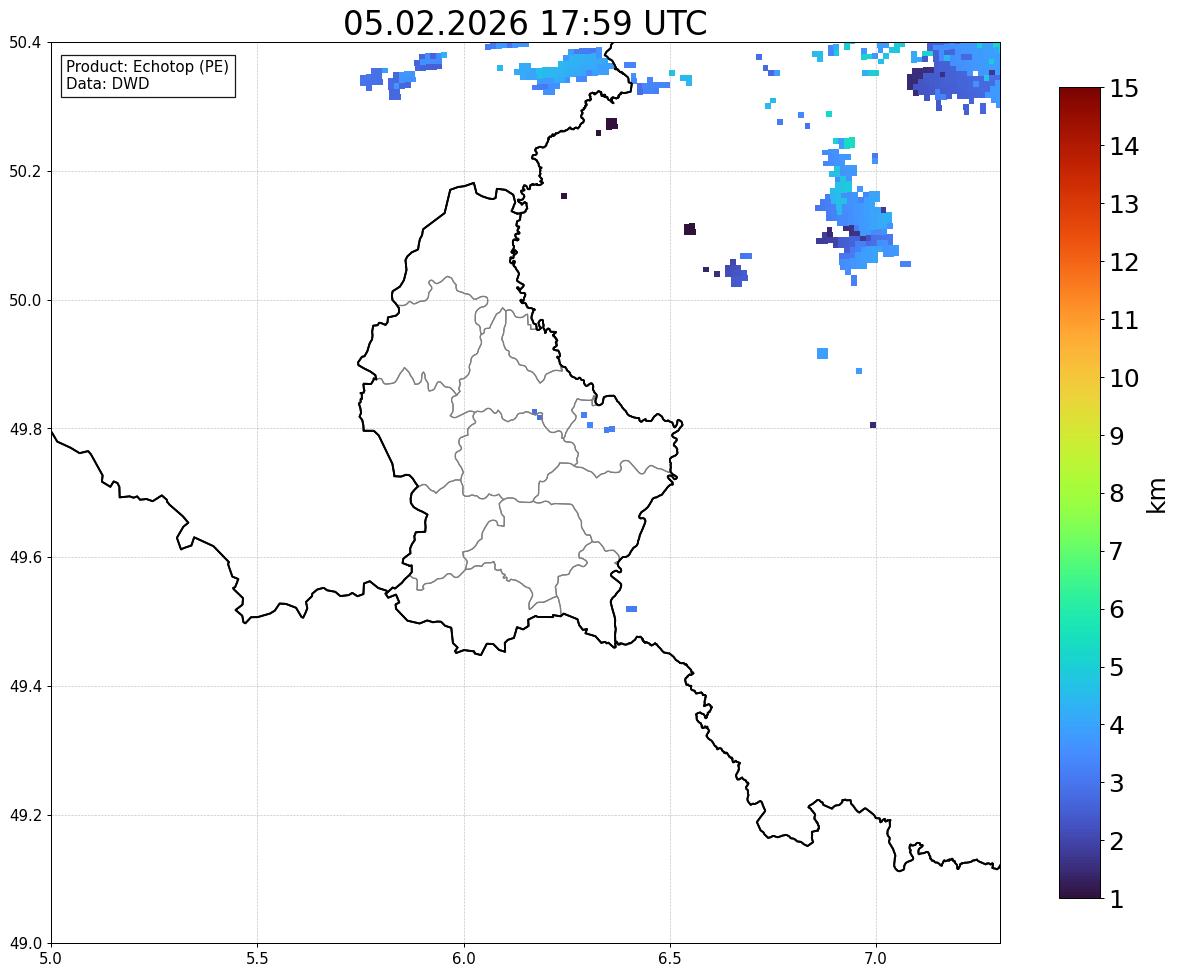Click the colorbar label 8
This screenshot has height=976, width=1178.
tap(1117, 493)
